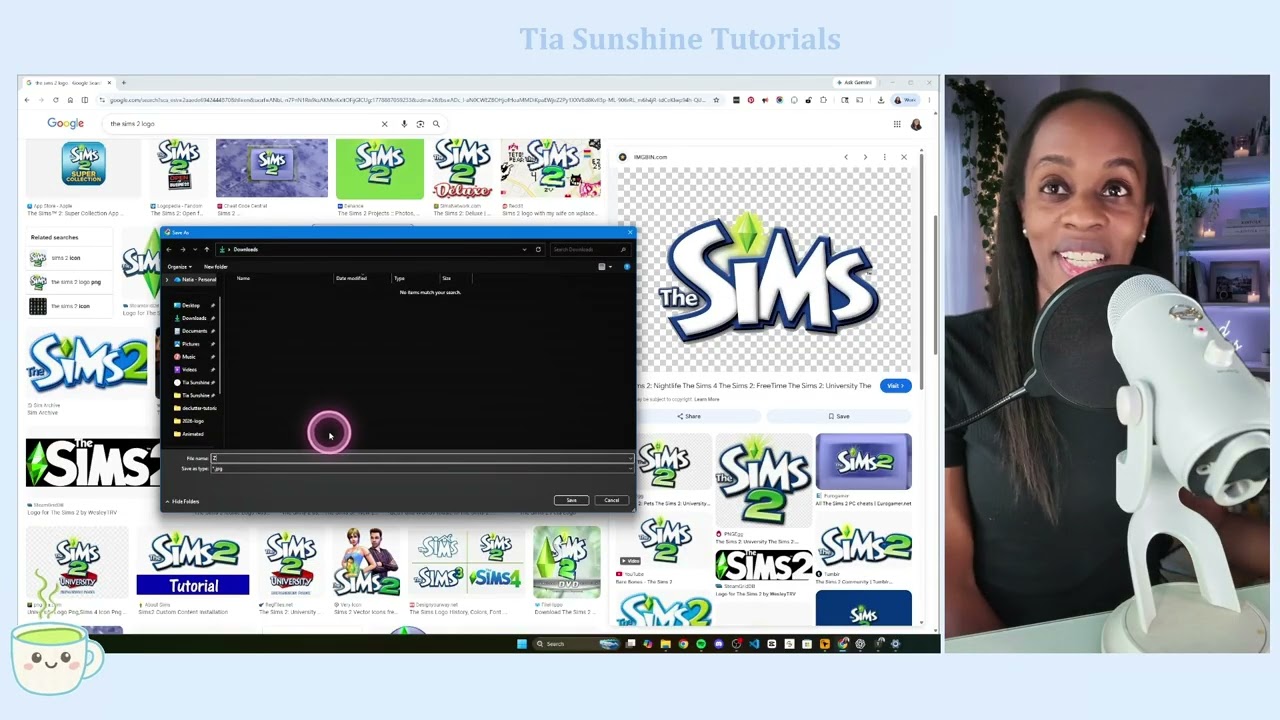Image resolution: width=1280 pixels, height=720 pixels.
Task: Open the Google apps grid
Action: (897, 124)
